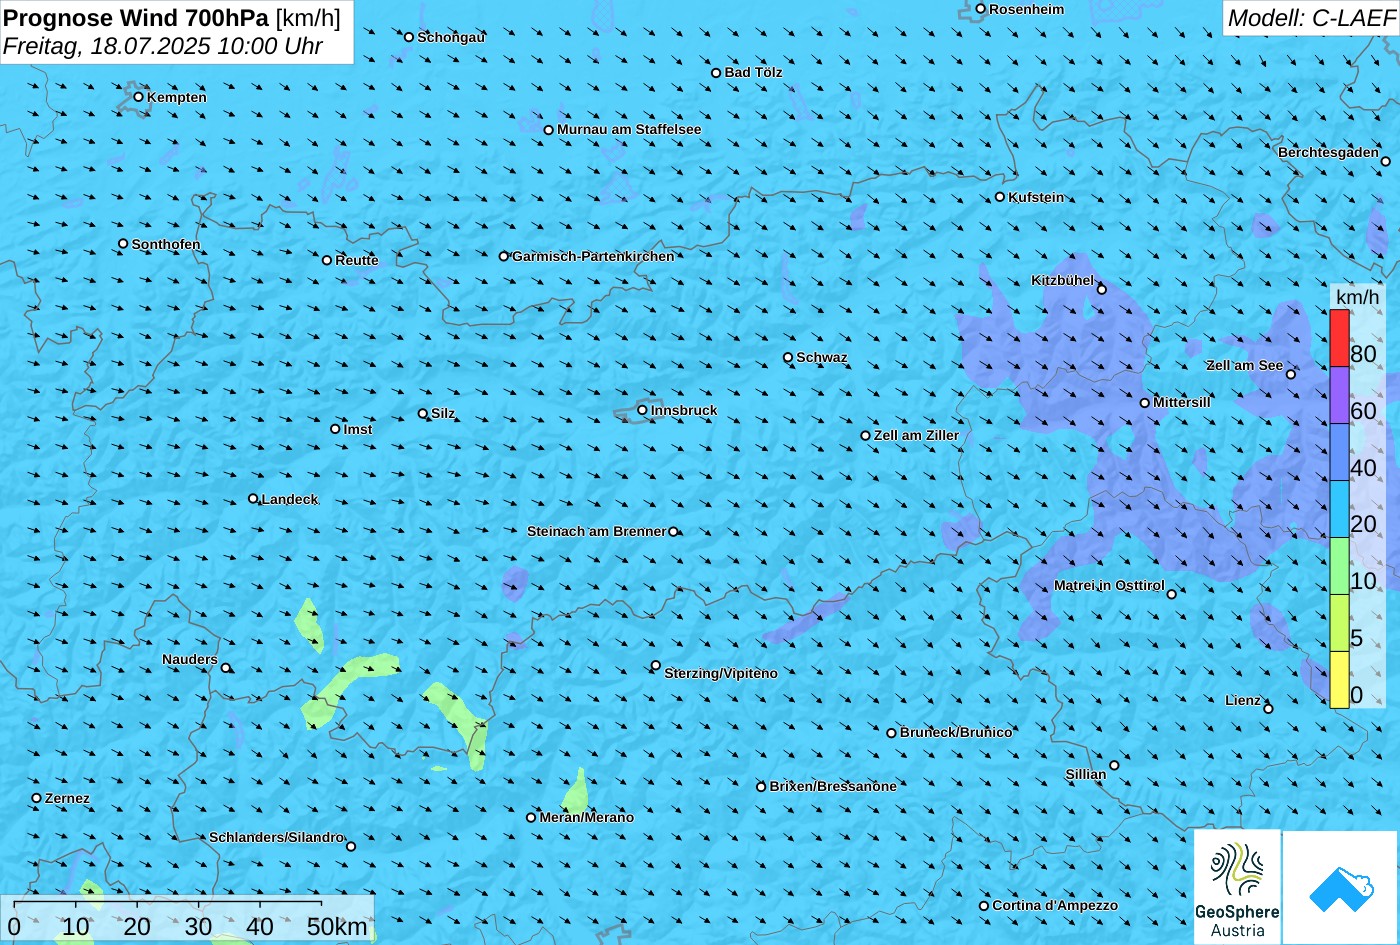Click the Garmisch-Partenkirchen label
Screen dimensions: 1400x945
pos(593,256)
